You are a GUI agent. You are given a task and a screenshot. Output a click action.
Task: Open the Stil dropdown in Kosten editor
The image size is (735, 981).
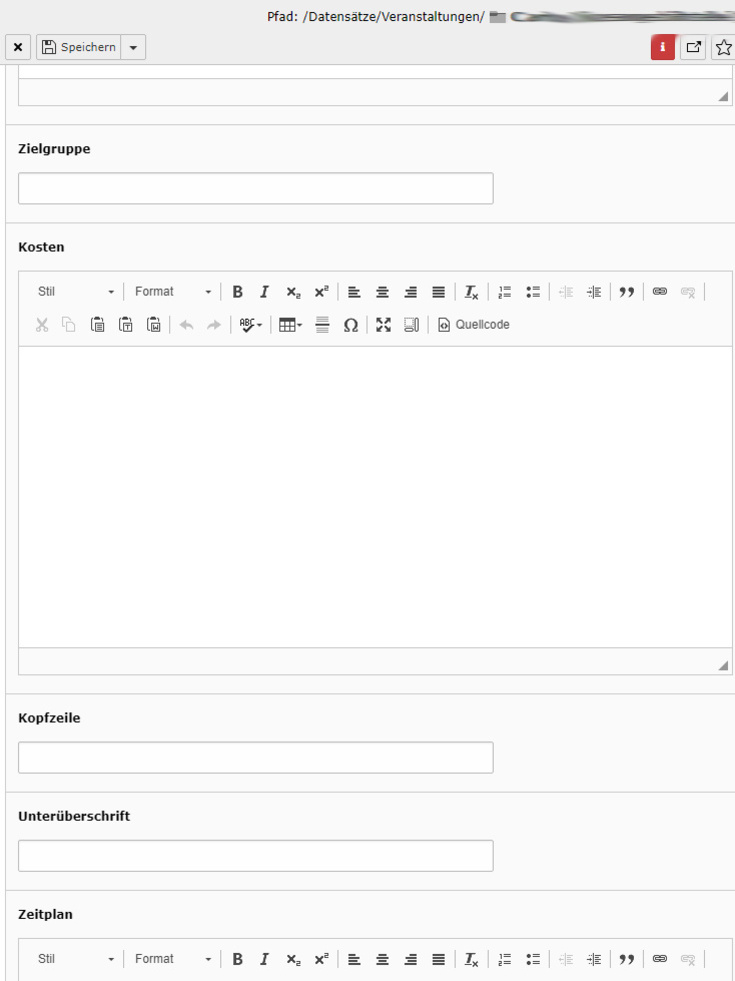point(76,292)
